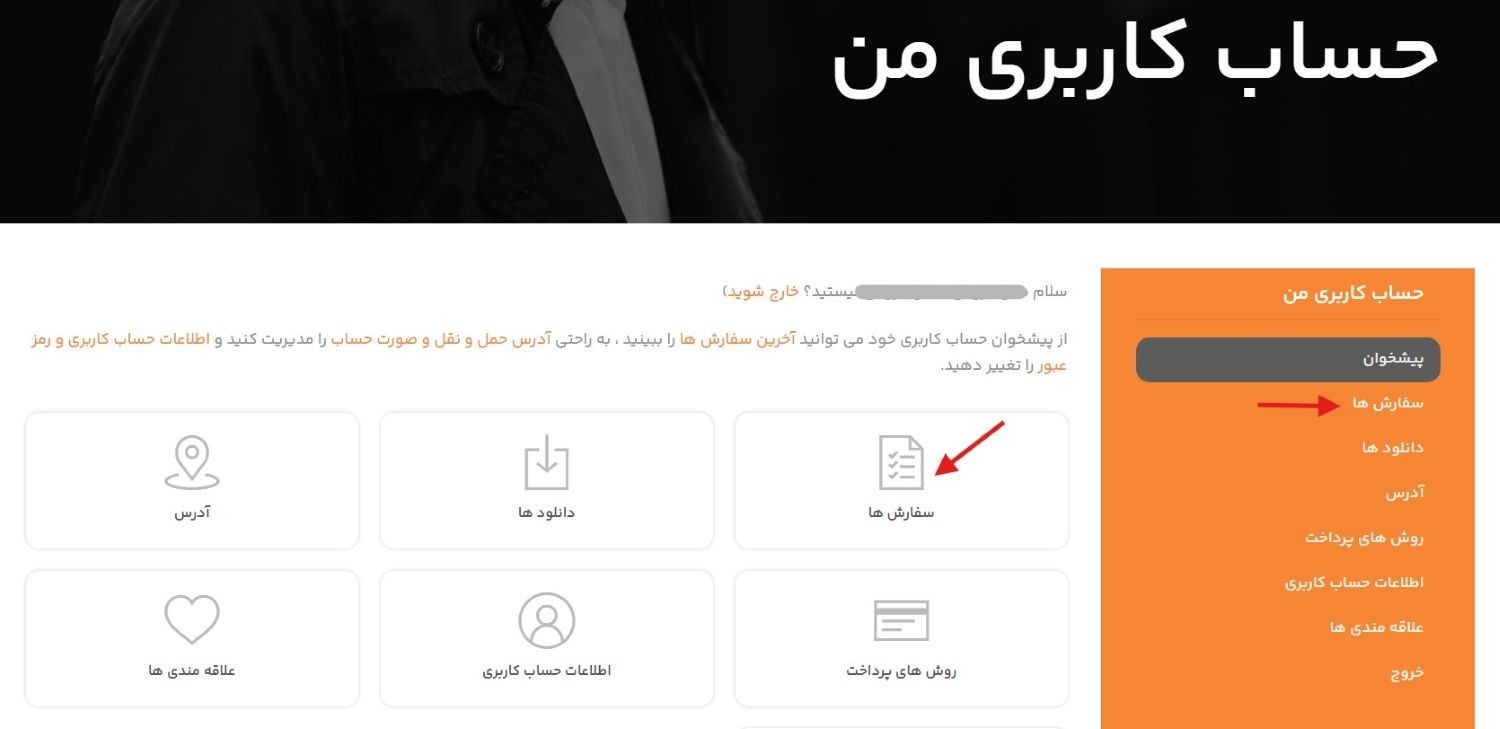Open علاقه مندی ها sidebar entry
The height and width of the screenshot is (729, 1500).
point(1376,627)
